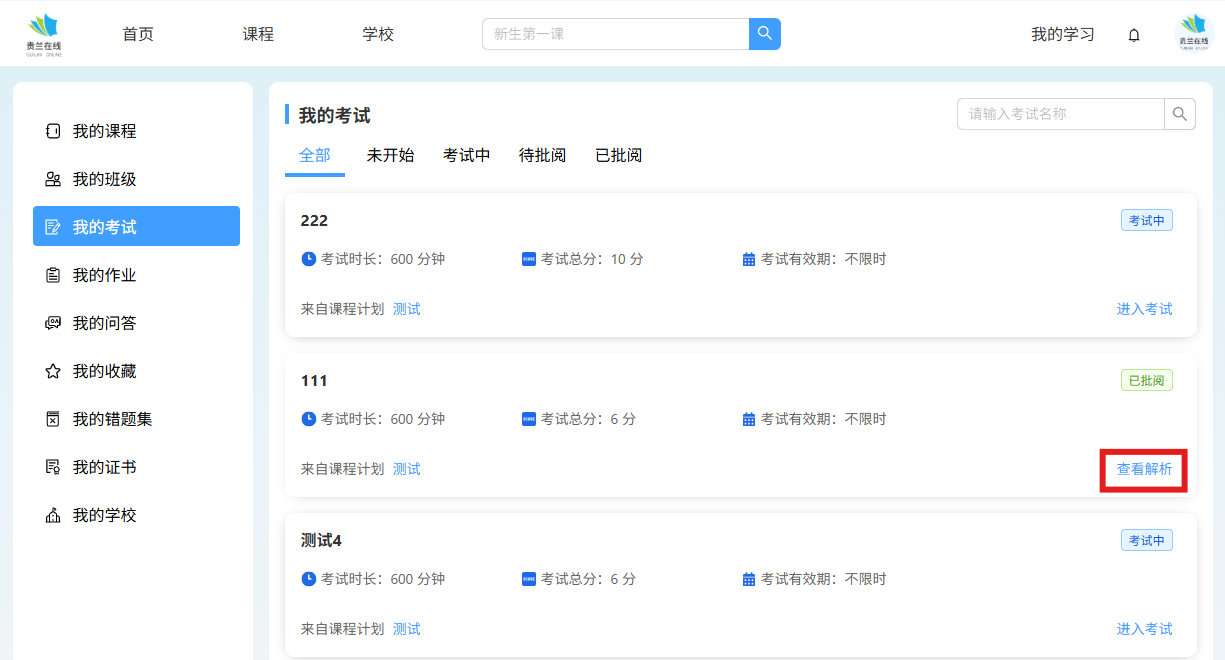Open 我的学校 in sidebar

[104, 515]
